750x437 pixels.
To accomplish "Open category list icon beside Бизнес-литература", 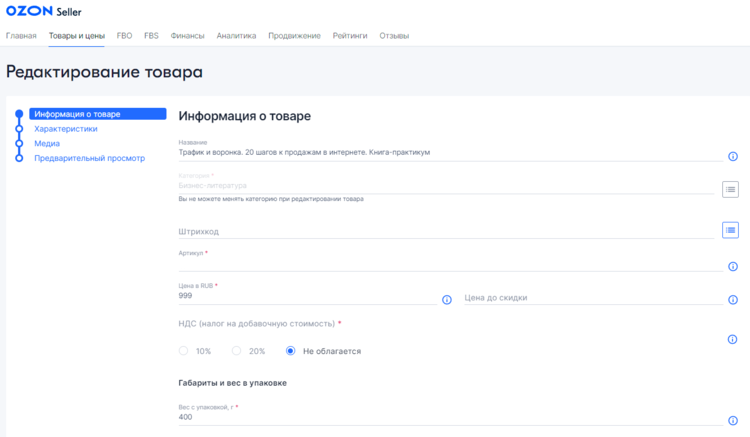I will point(730,189).
